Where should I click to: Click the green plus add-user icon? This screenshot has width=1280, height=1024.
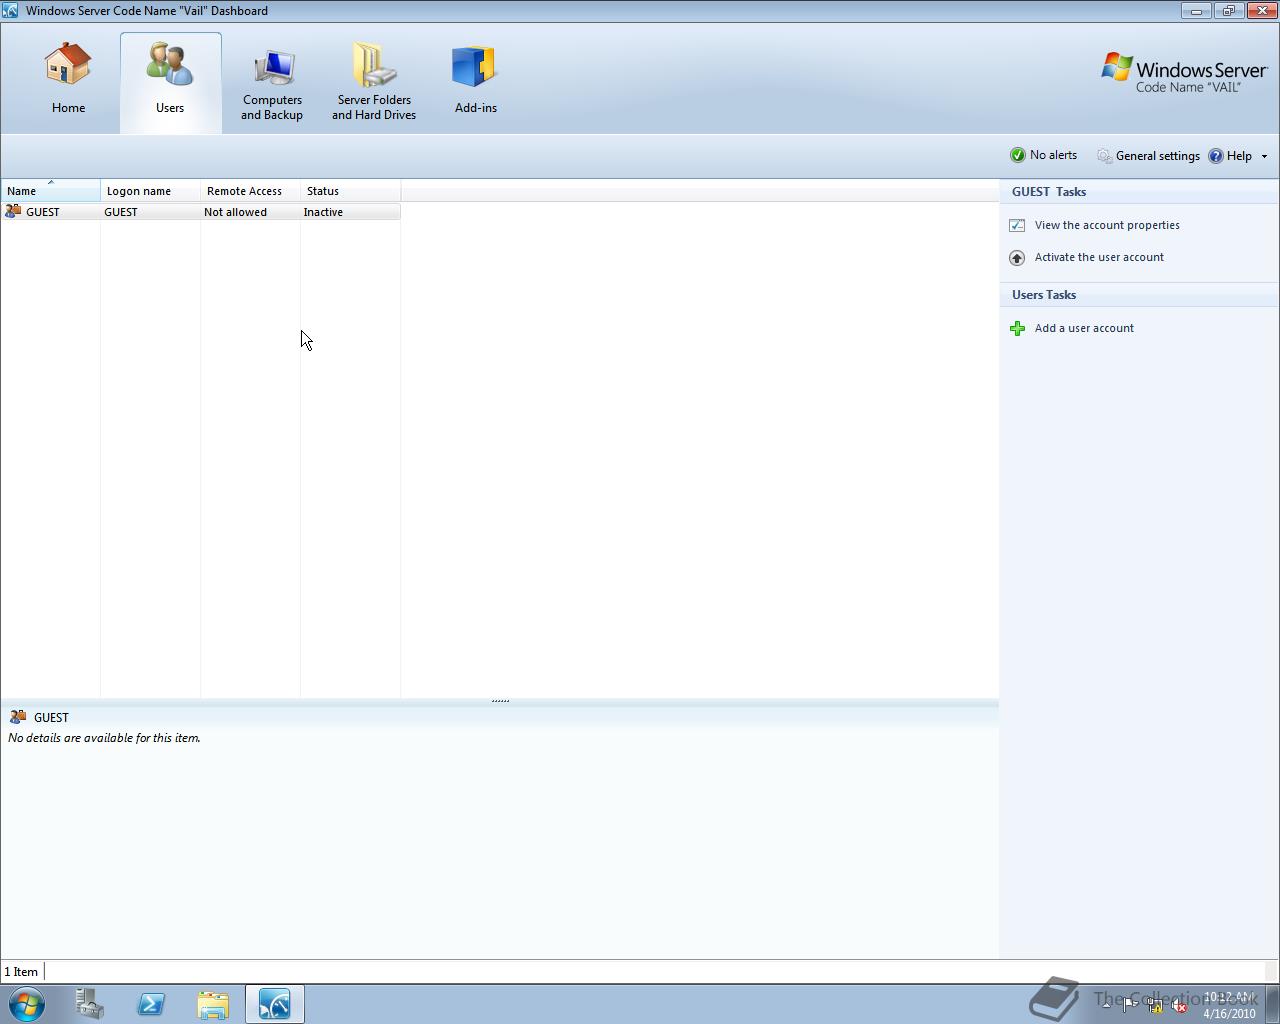[1017, 328]
